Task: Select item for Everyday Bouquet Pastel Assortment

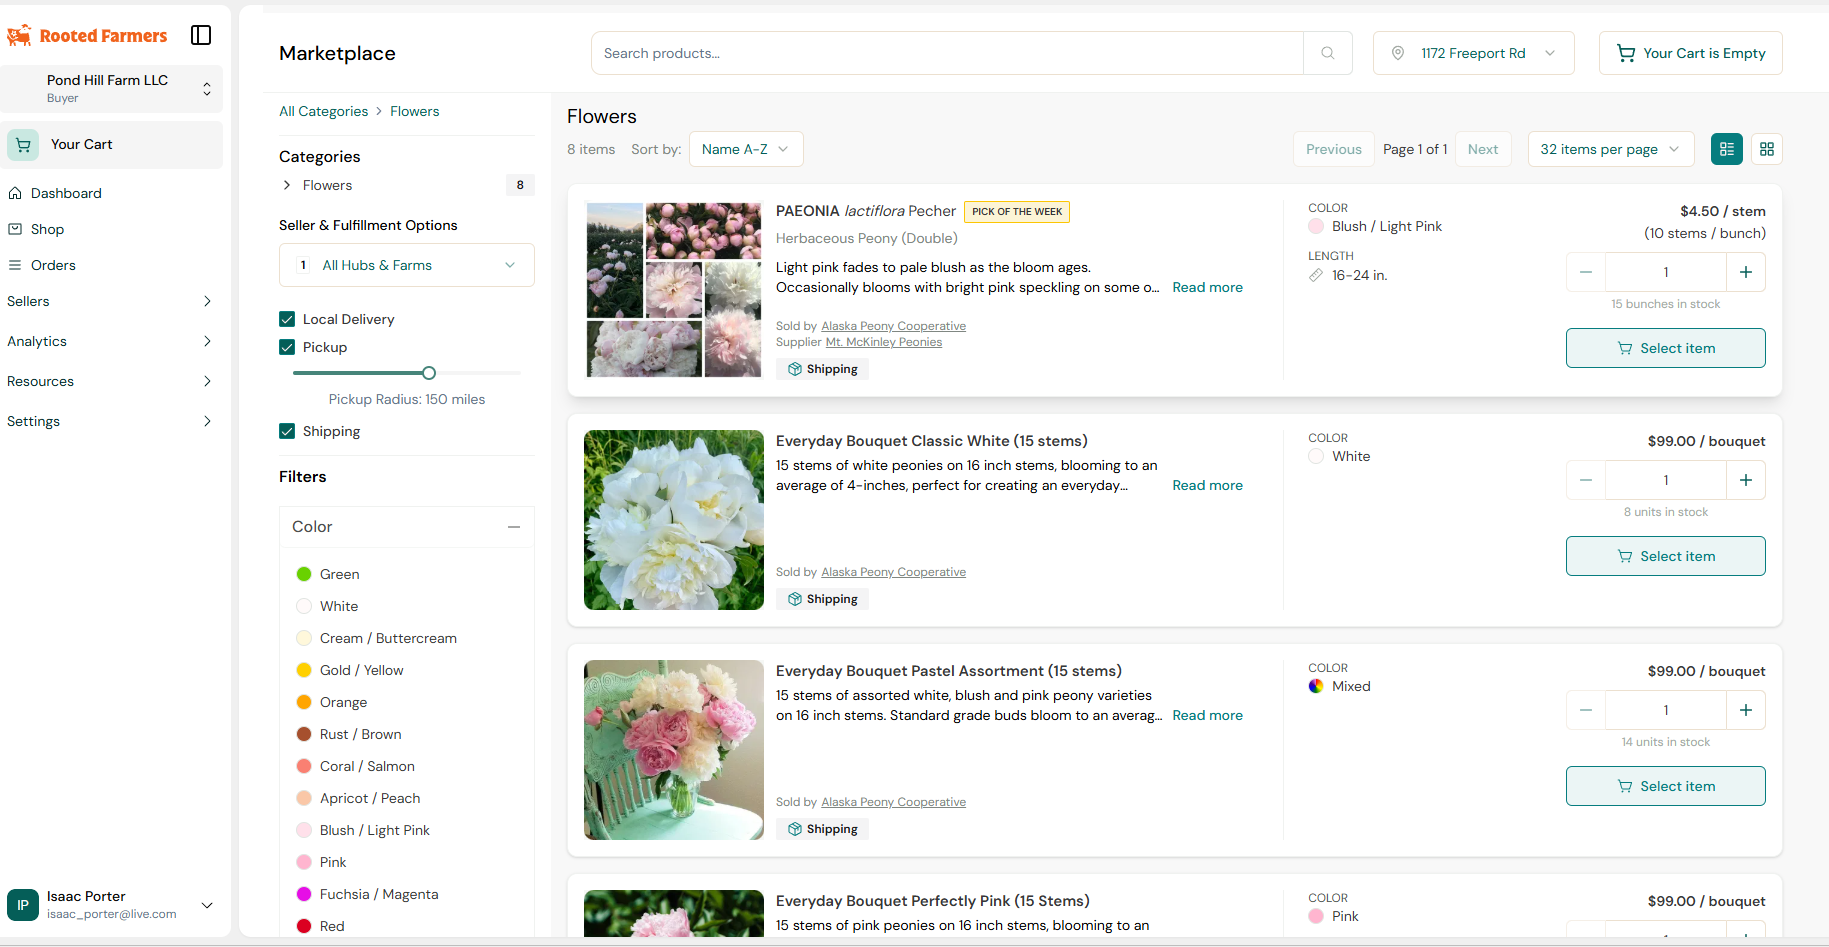Action: pyautogui.click(x=1665, y=786)
